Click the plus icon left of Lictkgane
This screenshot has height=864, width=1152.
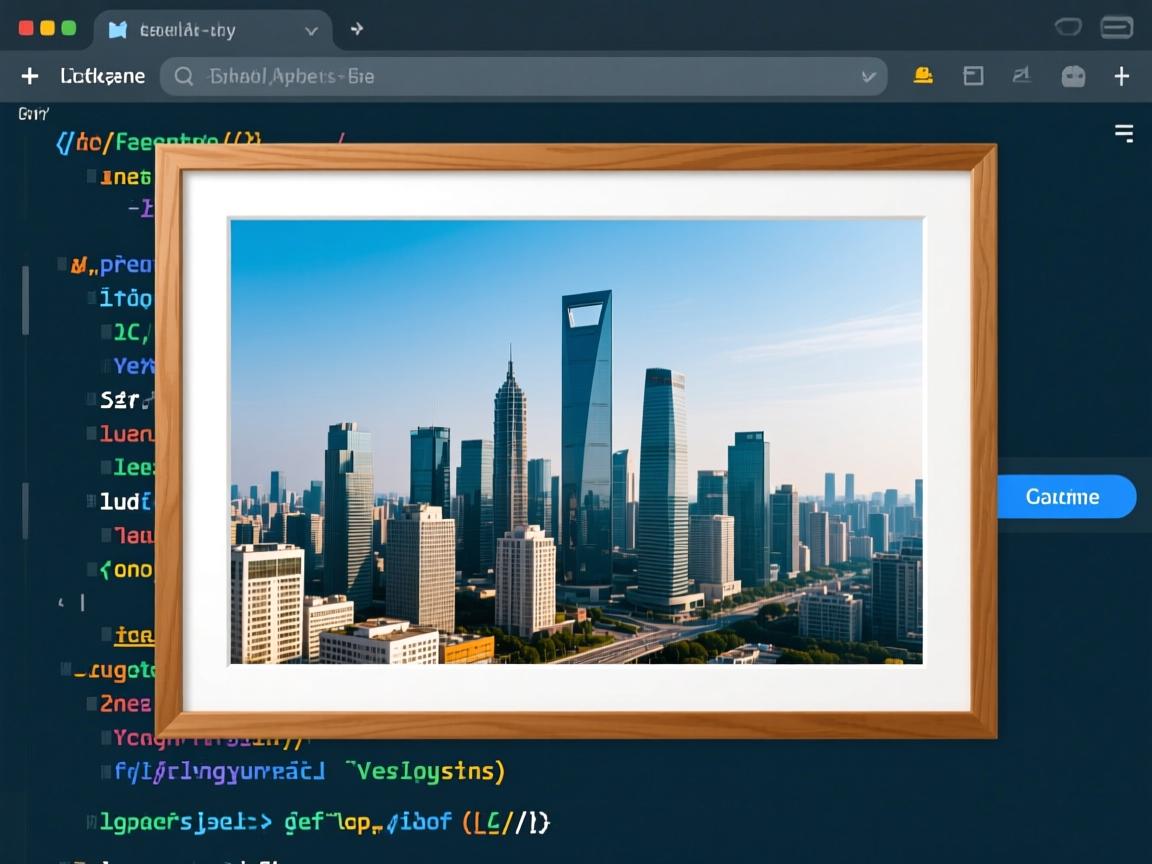pos(30,76)
